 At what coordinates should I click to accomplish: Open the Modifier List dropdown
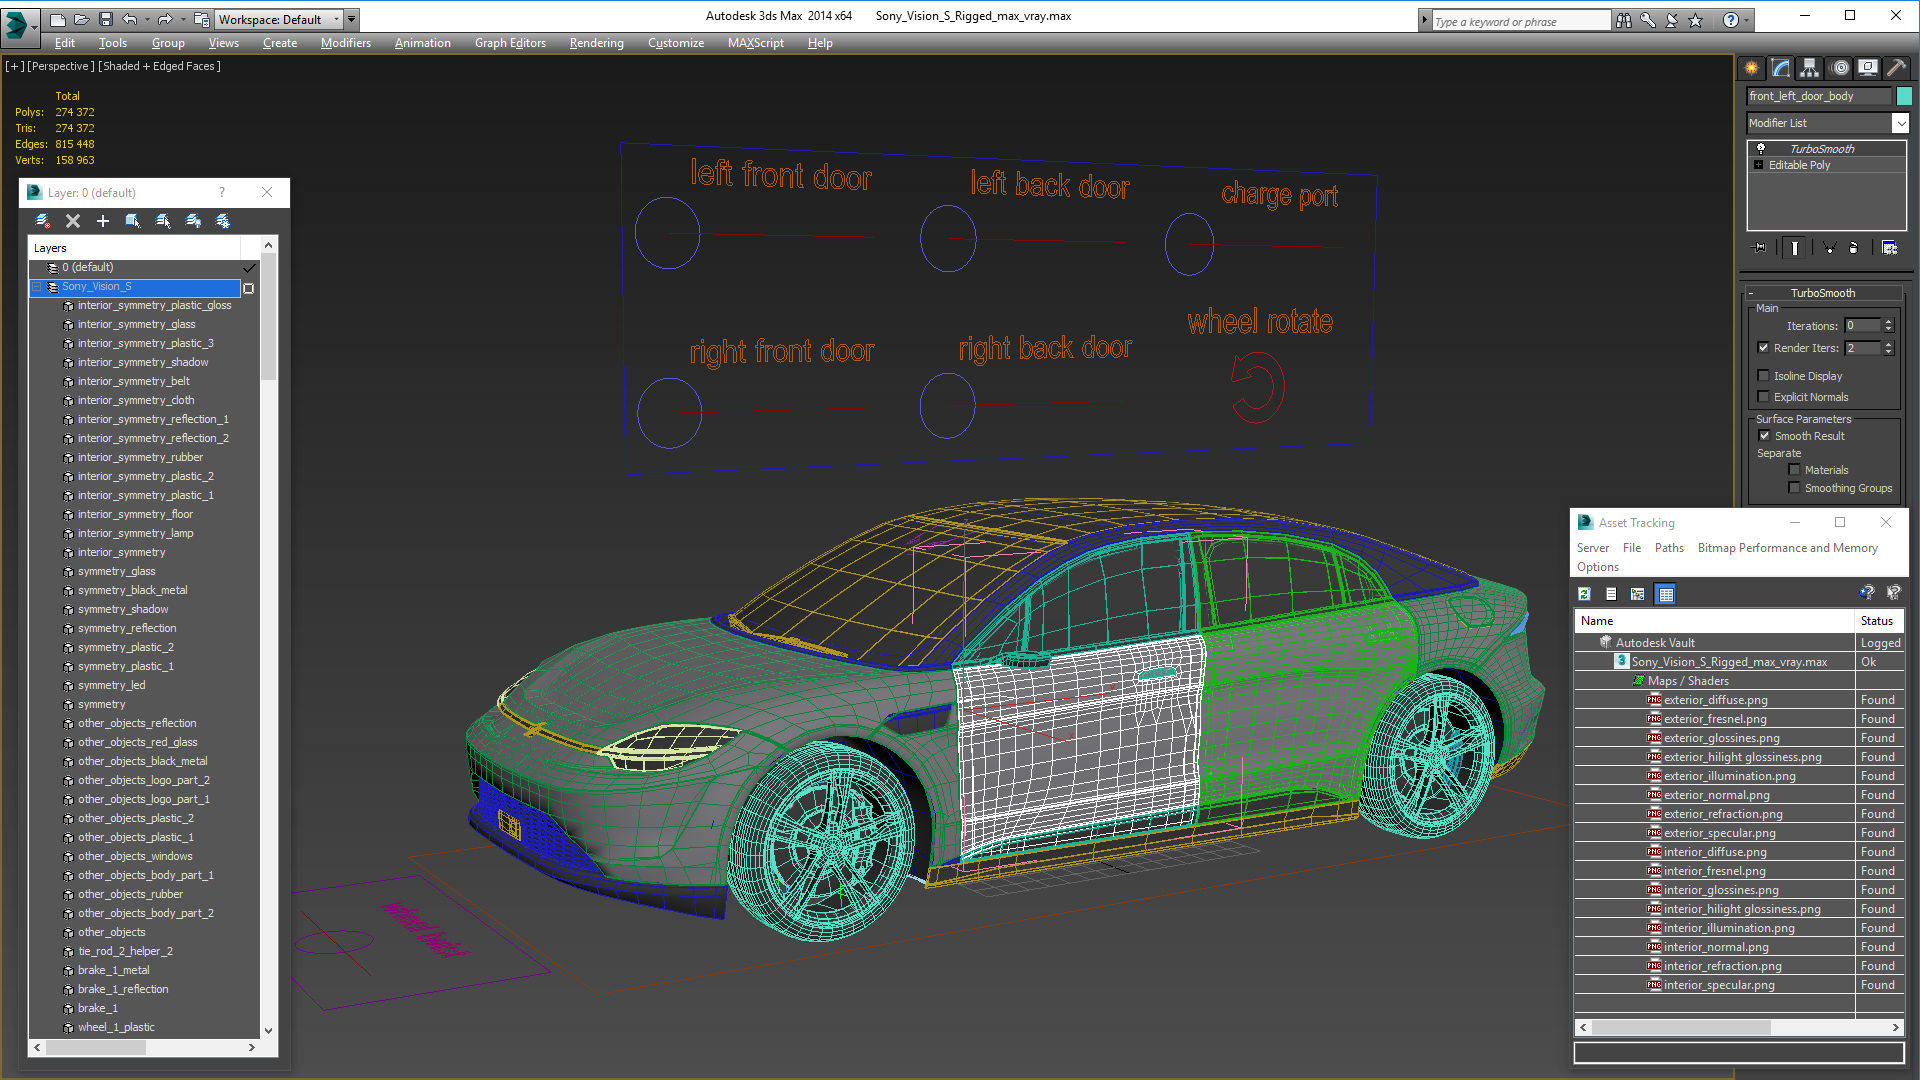pyautogui.click(x=1900, y=123)
